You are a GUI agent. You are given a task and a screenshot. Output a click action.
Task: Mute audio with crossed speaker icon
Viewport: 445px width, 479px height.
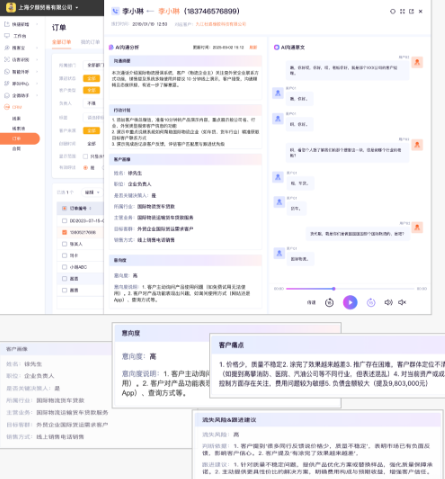(402, 302)
